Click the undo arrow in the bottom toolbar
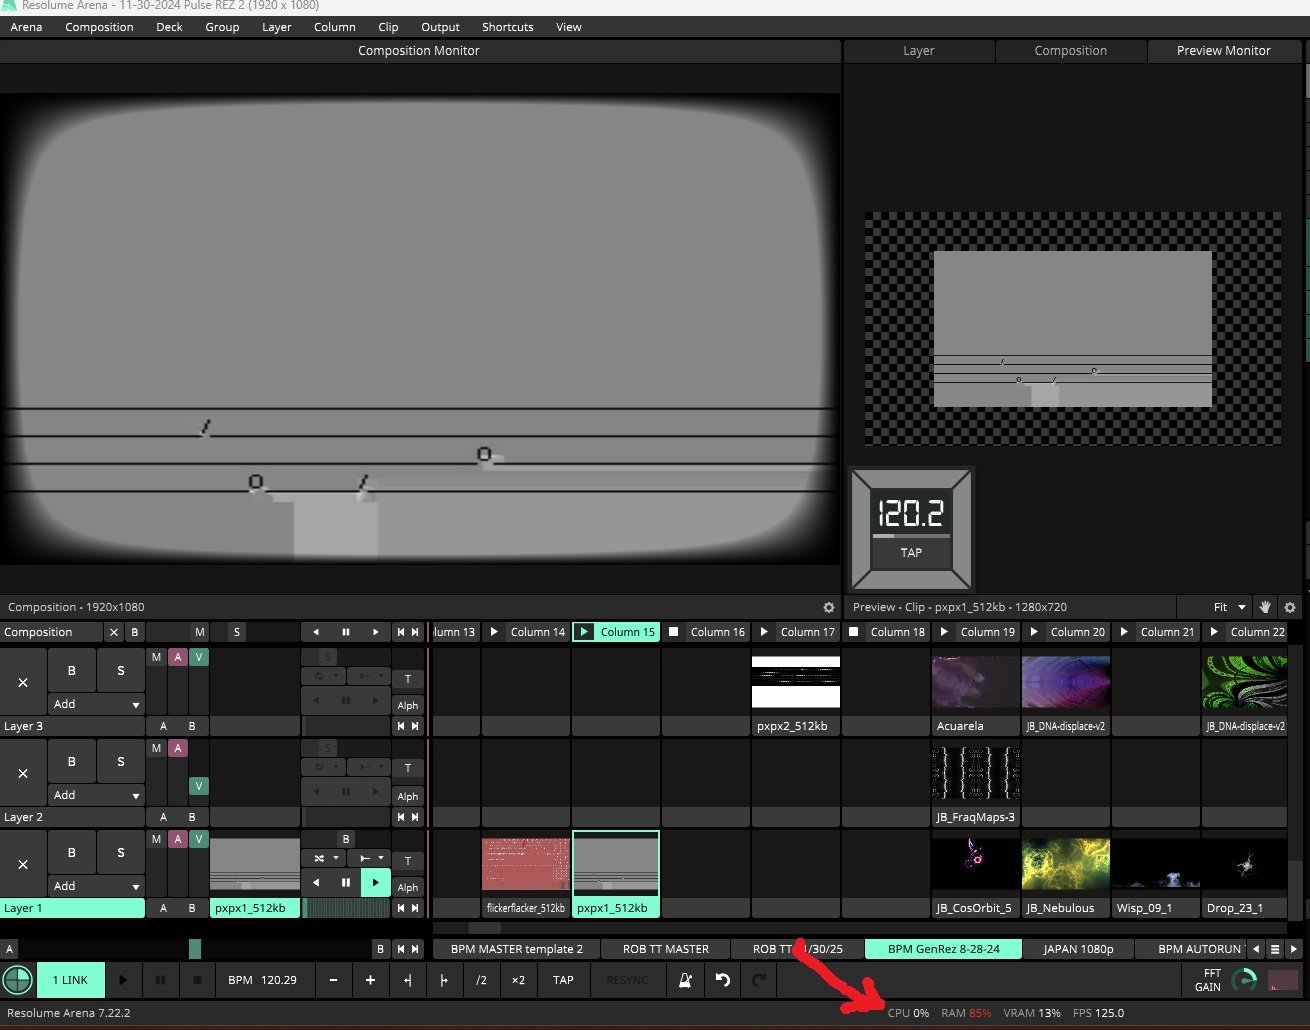Screen dimensions: 1310x1030 [x=722, y=980]
